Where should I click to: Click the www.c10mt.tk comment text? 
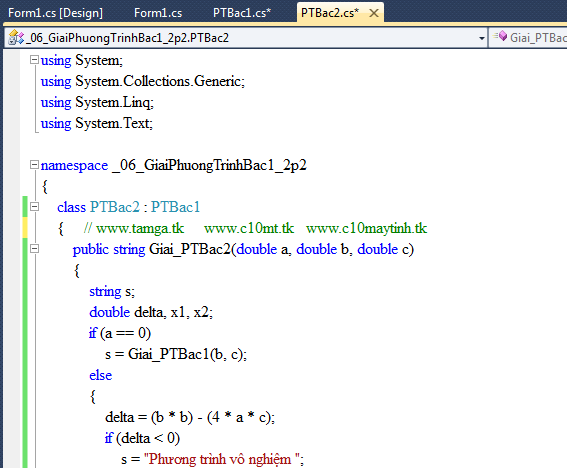(x=249, y=229)
